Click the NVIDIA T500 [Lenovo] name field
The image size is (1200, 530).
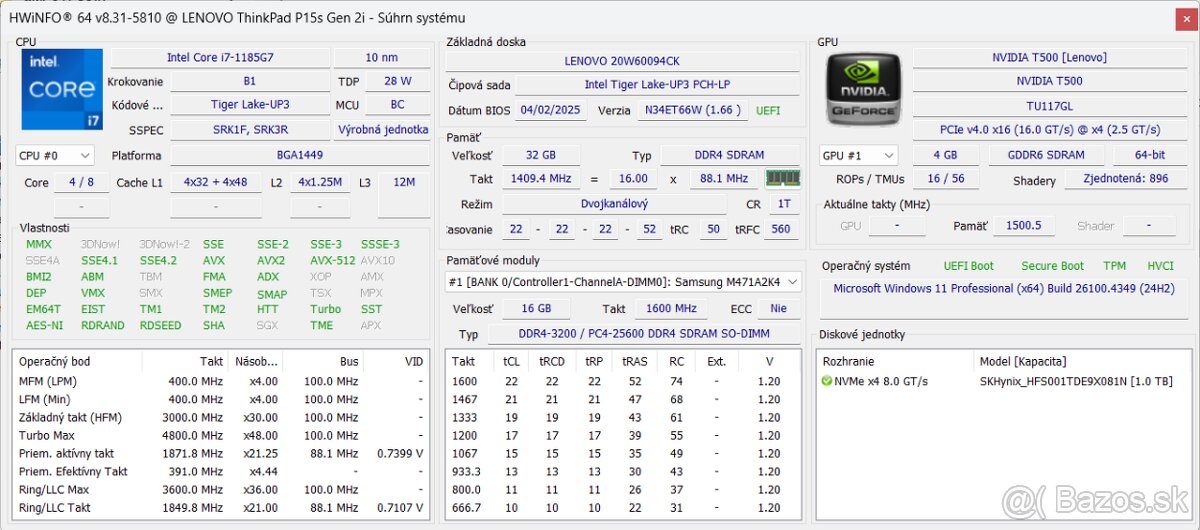coord(1049,58)
